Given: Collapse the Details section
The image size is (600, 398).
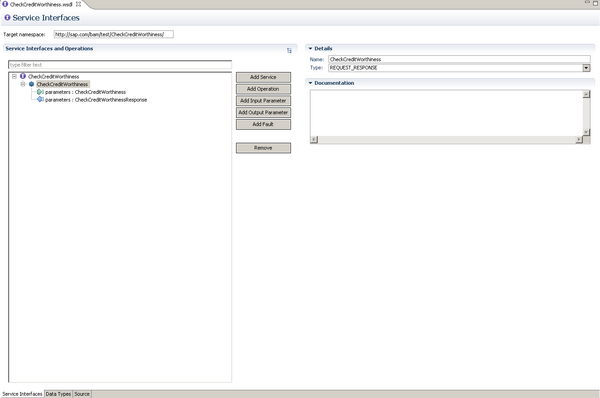Looking at the screenshot, I should coord(310,49).
